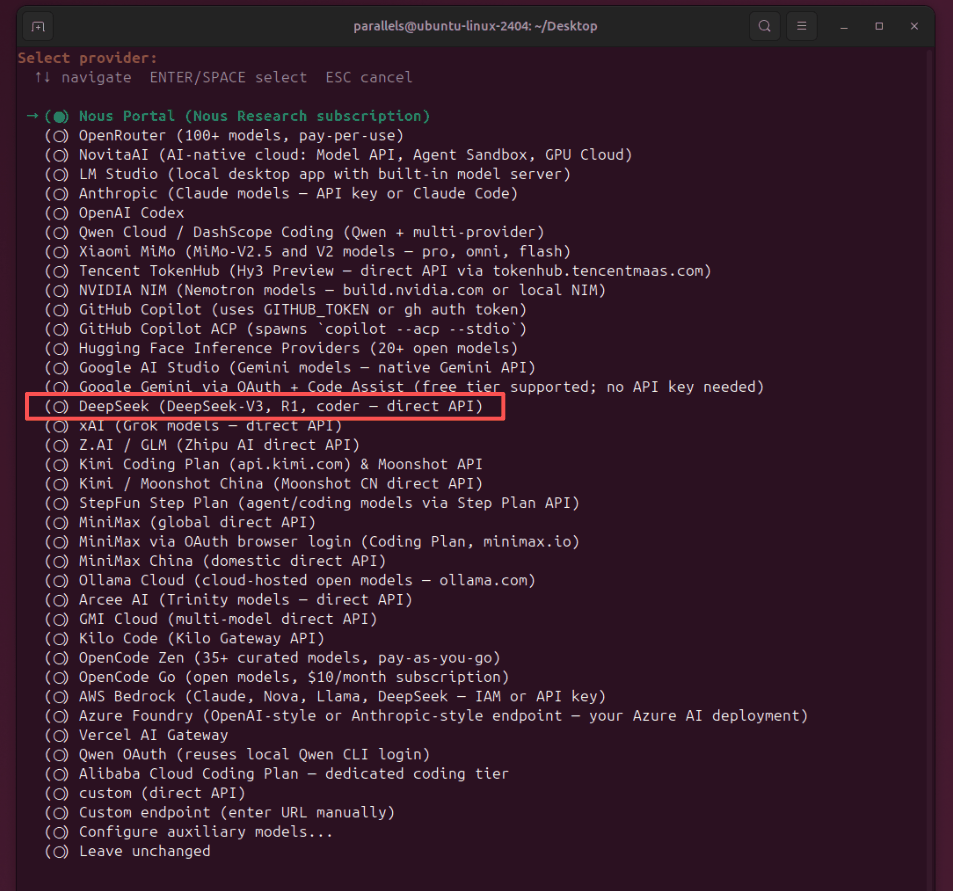953x891 pixels.
Task: Click 'OpenCode Go' provider text
Action: pos(127,677)
